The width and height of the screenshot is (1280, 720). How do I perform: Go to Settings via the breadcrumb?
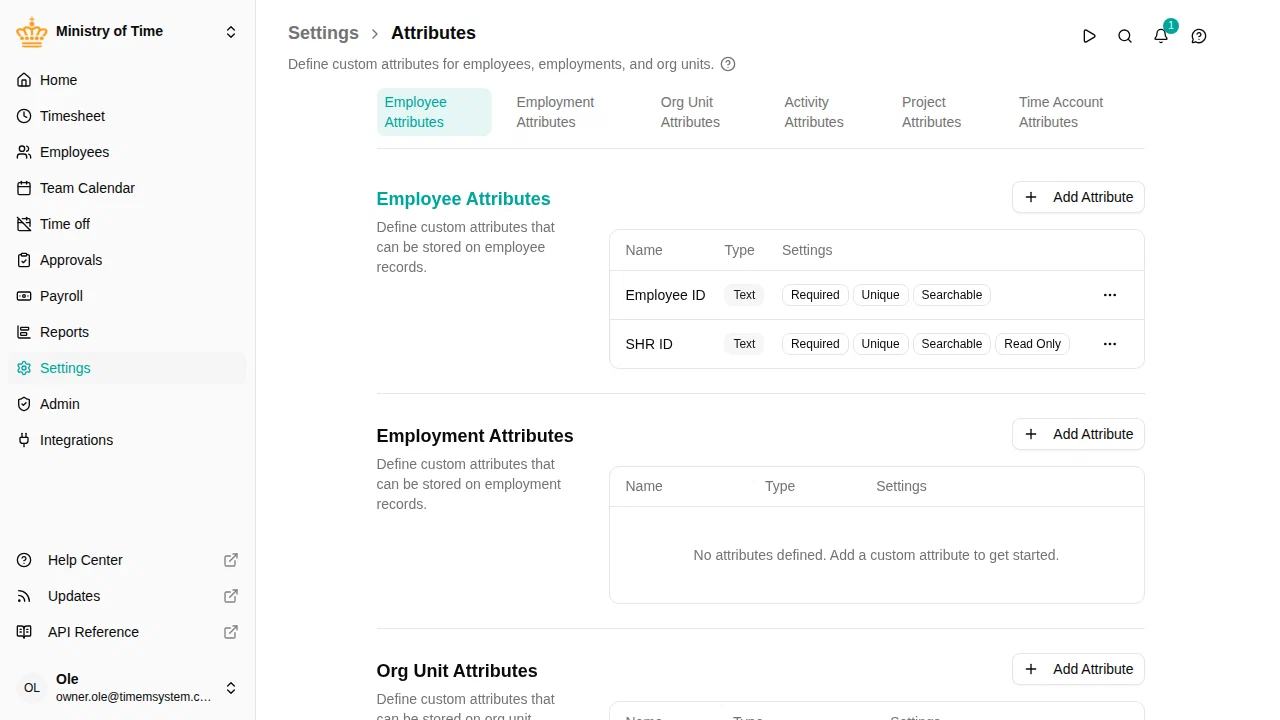point(323,33)
